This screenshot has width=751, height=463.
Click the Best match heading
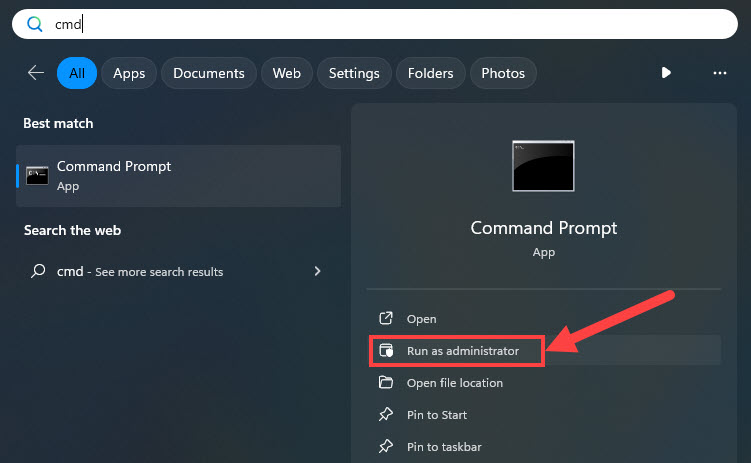58,123
